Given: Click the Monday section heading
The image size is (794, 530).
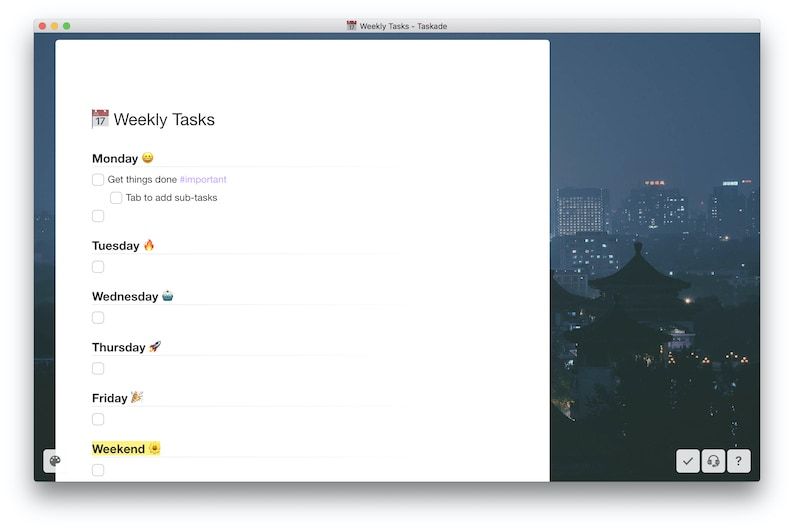Looking at the screenshot, I should [115, 159].
